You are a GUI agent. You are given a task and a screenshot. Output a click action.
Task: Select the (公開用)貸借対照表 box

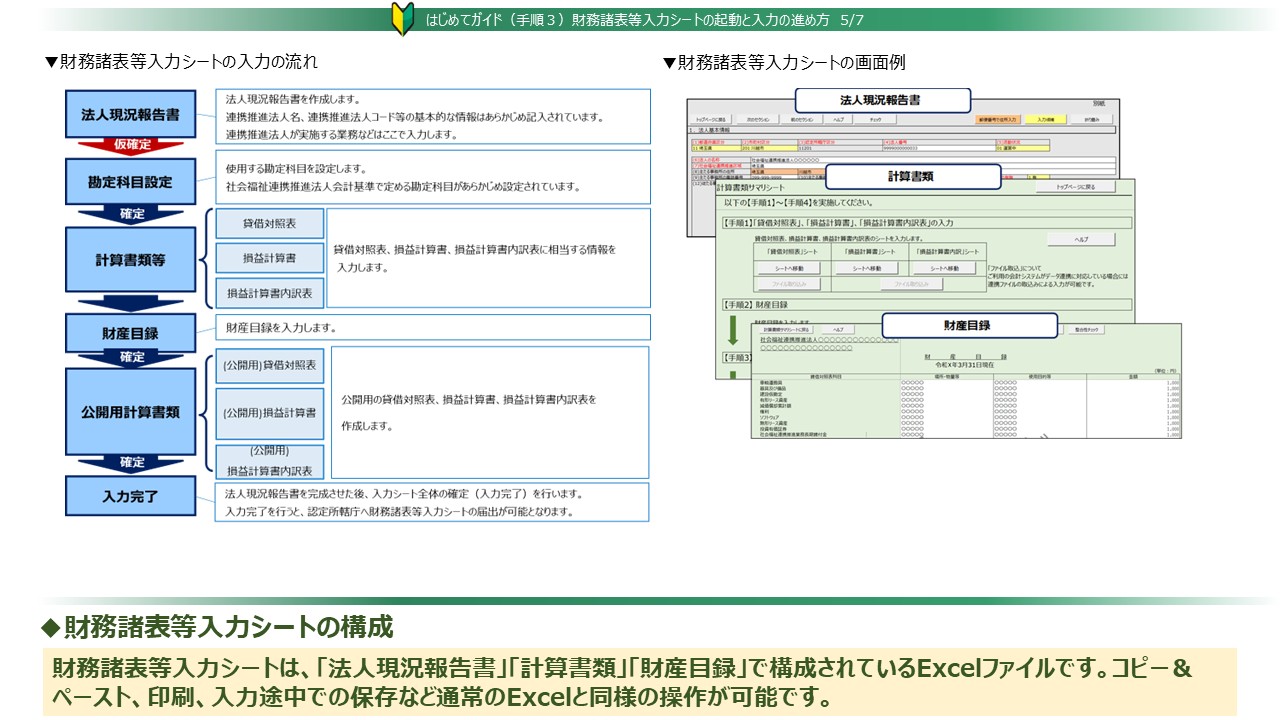click(269, 366)
